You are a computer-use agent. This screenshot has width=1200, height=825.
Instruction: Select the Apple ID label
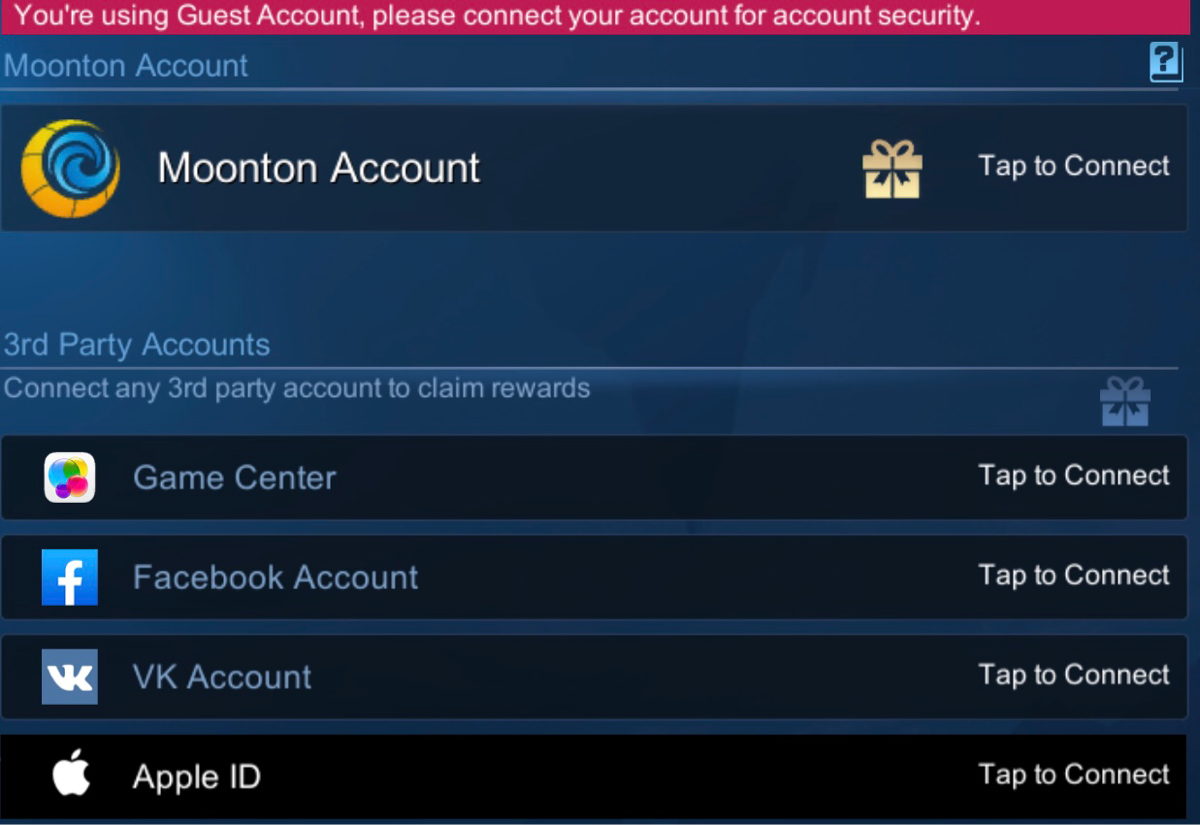tap(197, 777)
